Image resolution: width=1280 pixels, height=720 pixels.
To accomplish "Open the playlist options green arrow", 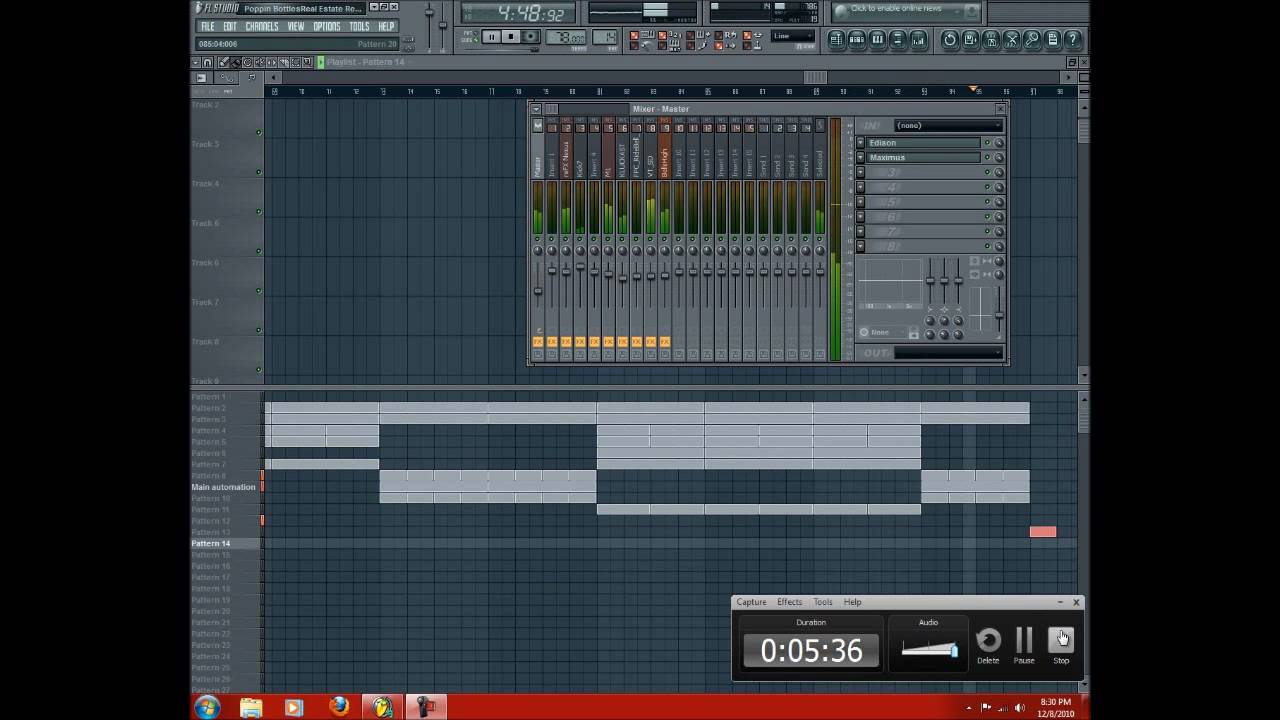I will [321, 62].
